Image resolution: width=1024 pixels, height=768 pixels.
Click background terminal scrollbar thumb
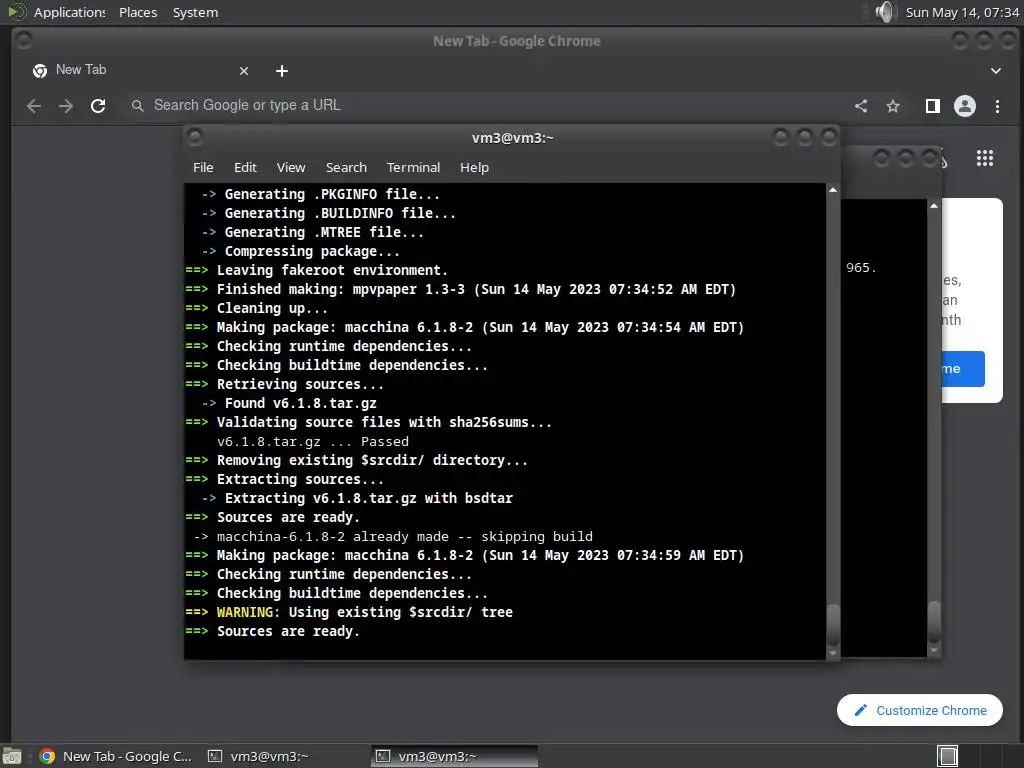point(934,622)
